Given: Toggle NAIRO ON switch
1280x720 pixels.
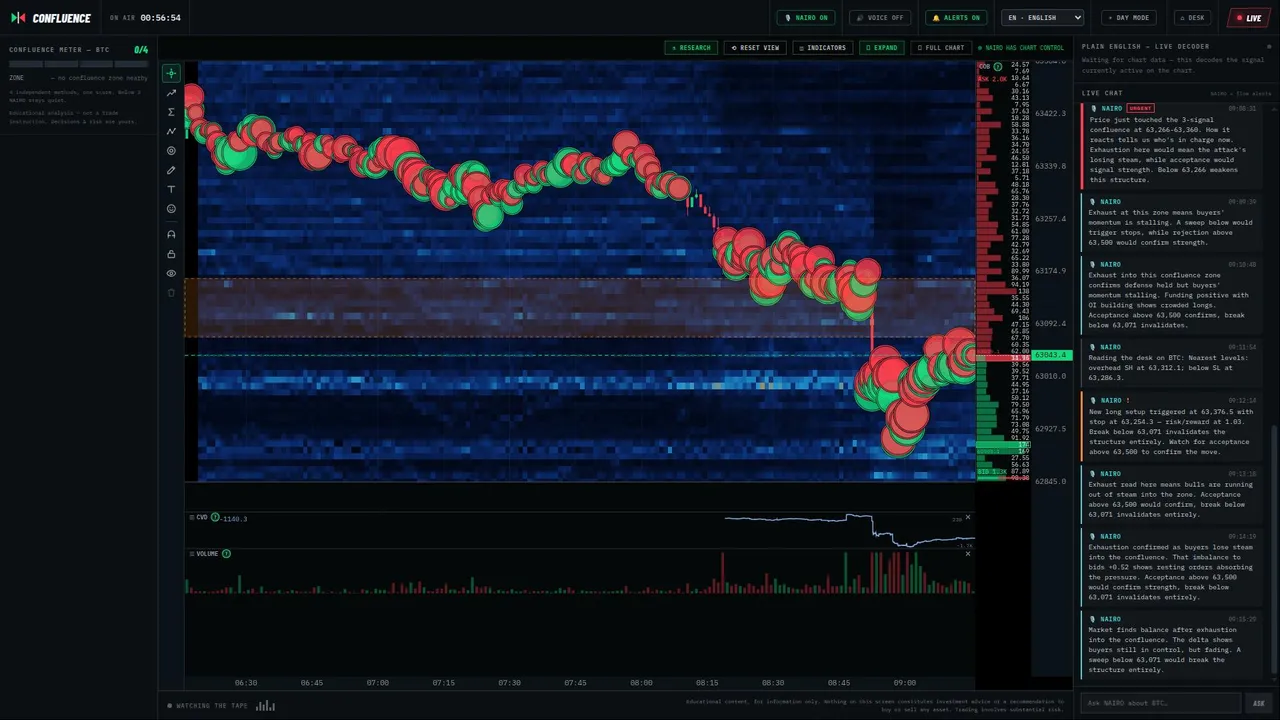Looking at the screenshot, I should pos(806,18).
